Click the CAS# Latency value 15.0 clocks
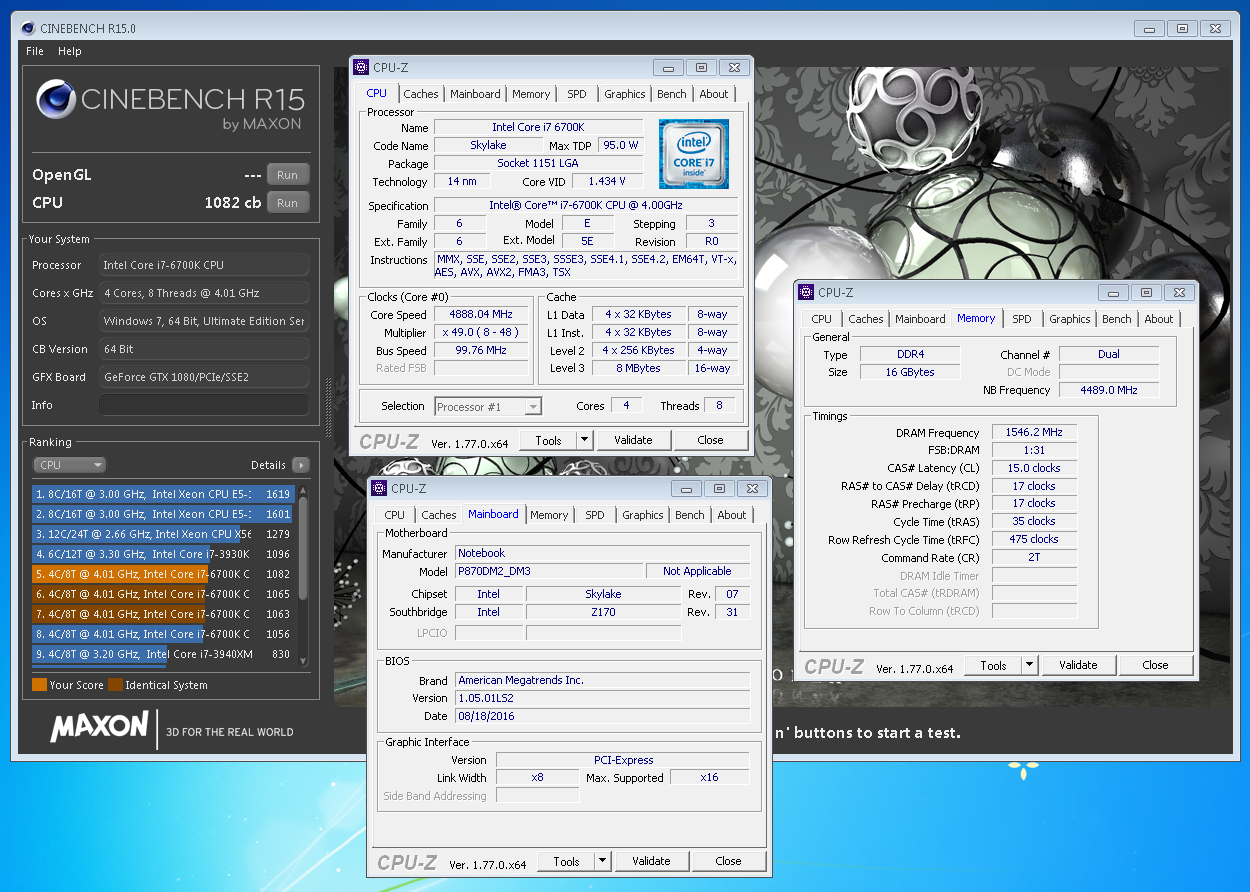Image resolution: width=1250 pixels, height=892 pixels. point(1034,468)
